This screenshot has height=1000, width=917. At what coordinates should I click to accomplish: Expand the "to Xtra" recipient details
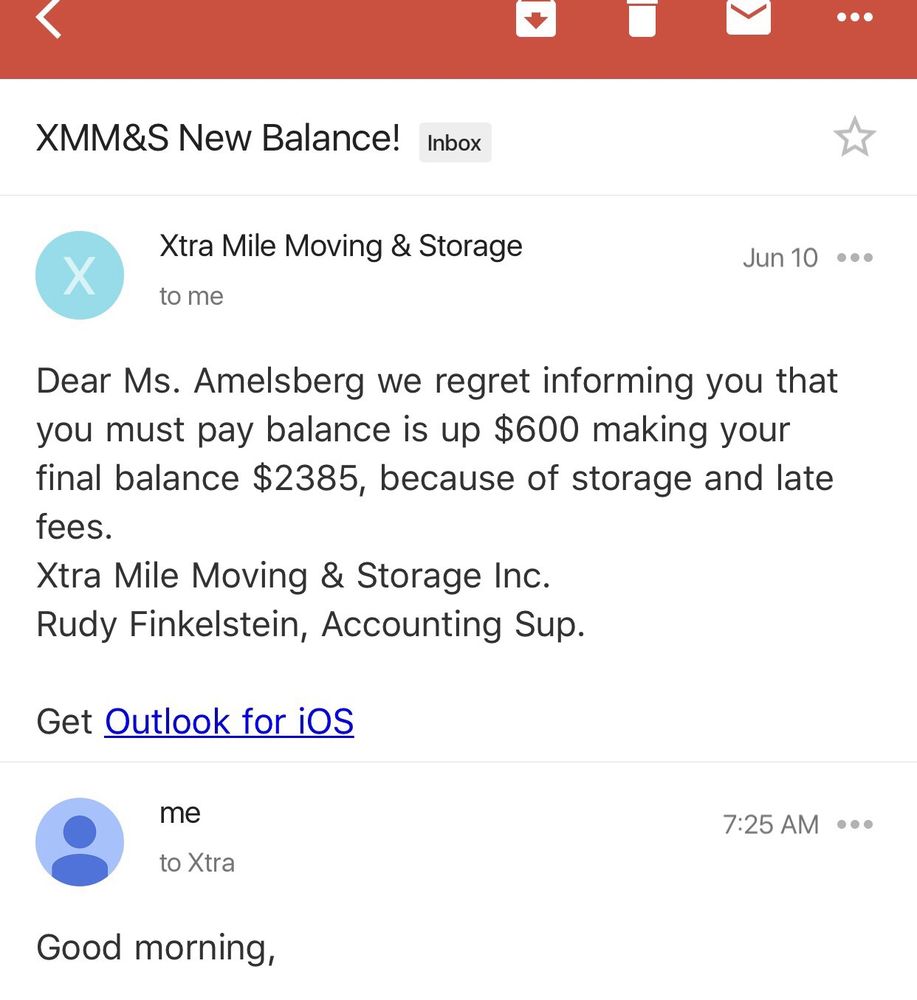coord(197,863)
